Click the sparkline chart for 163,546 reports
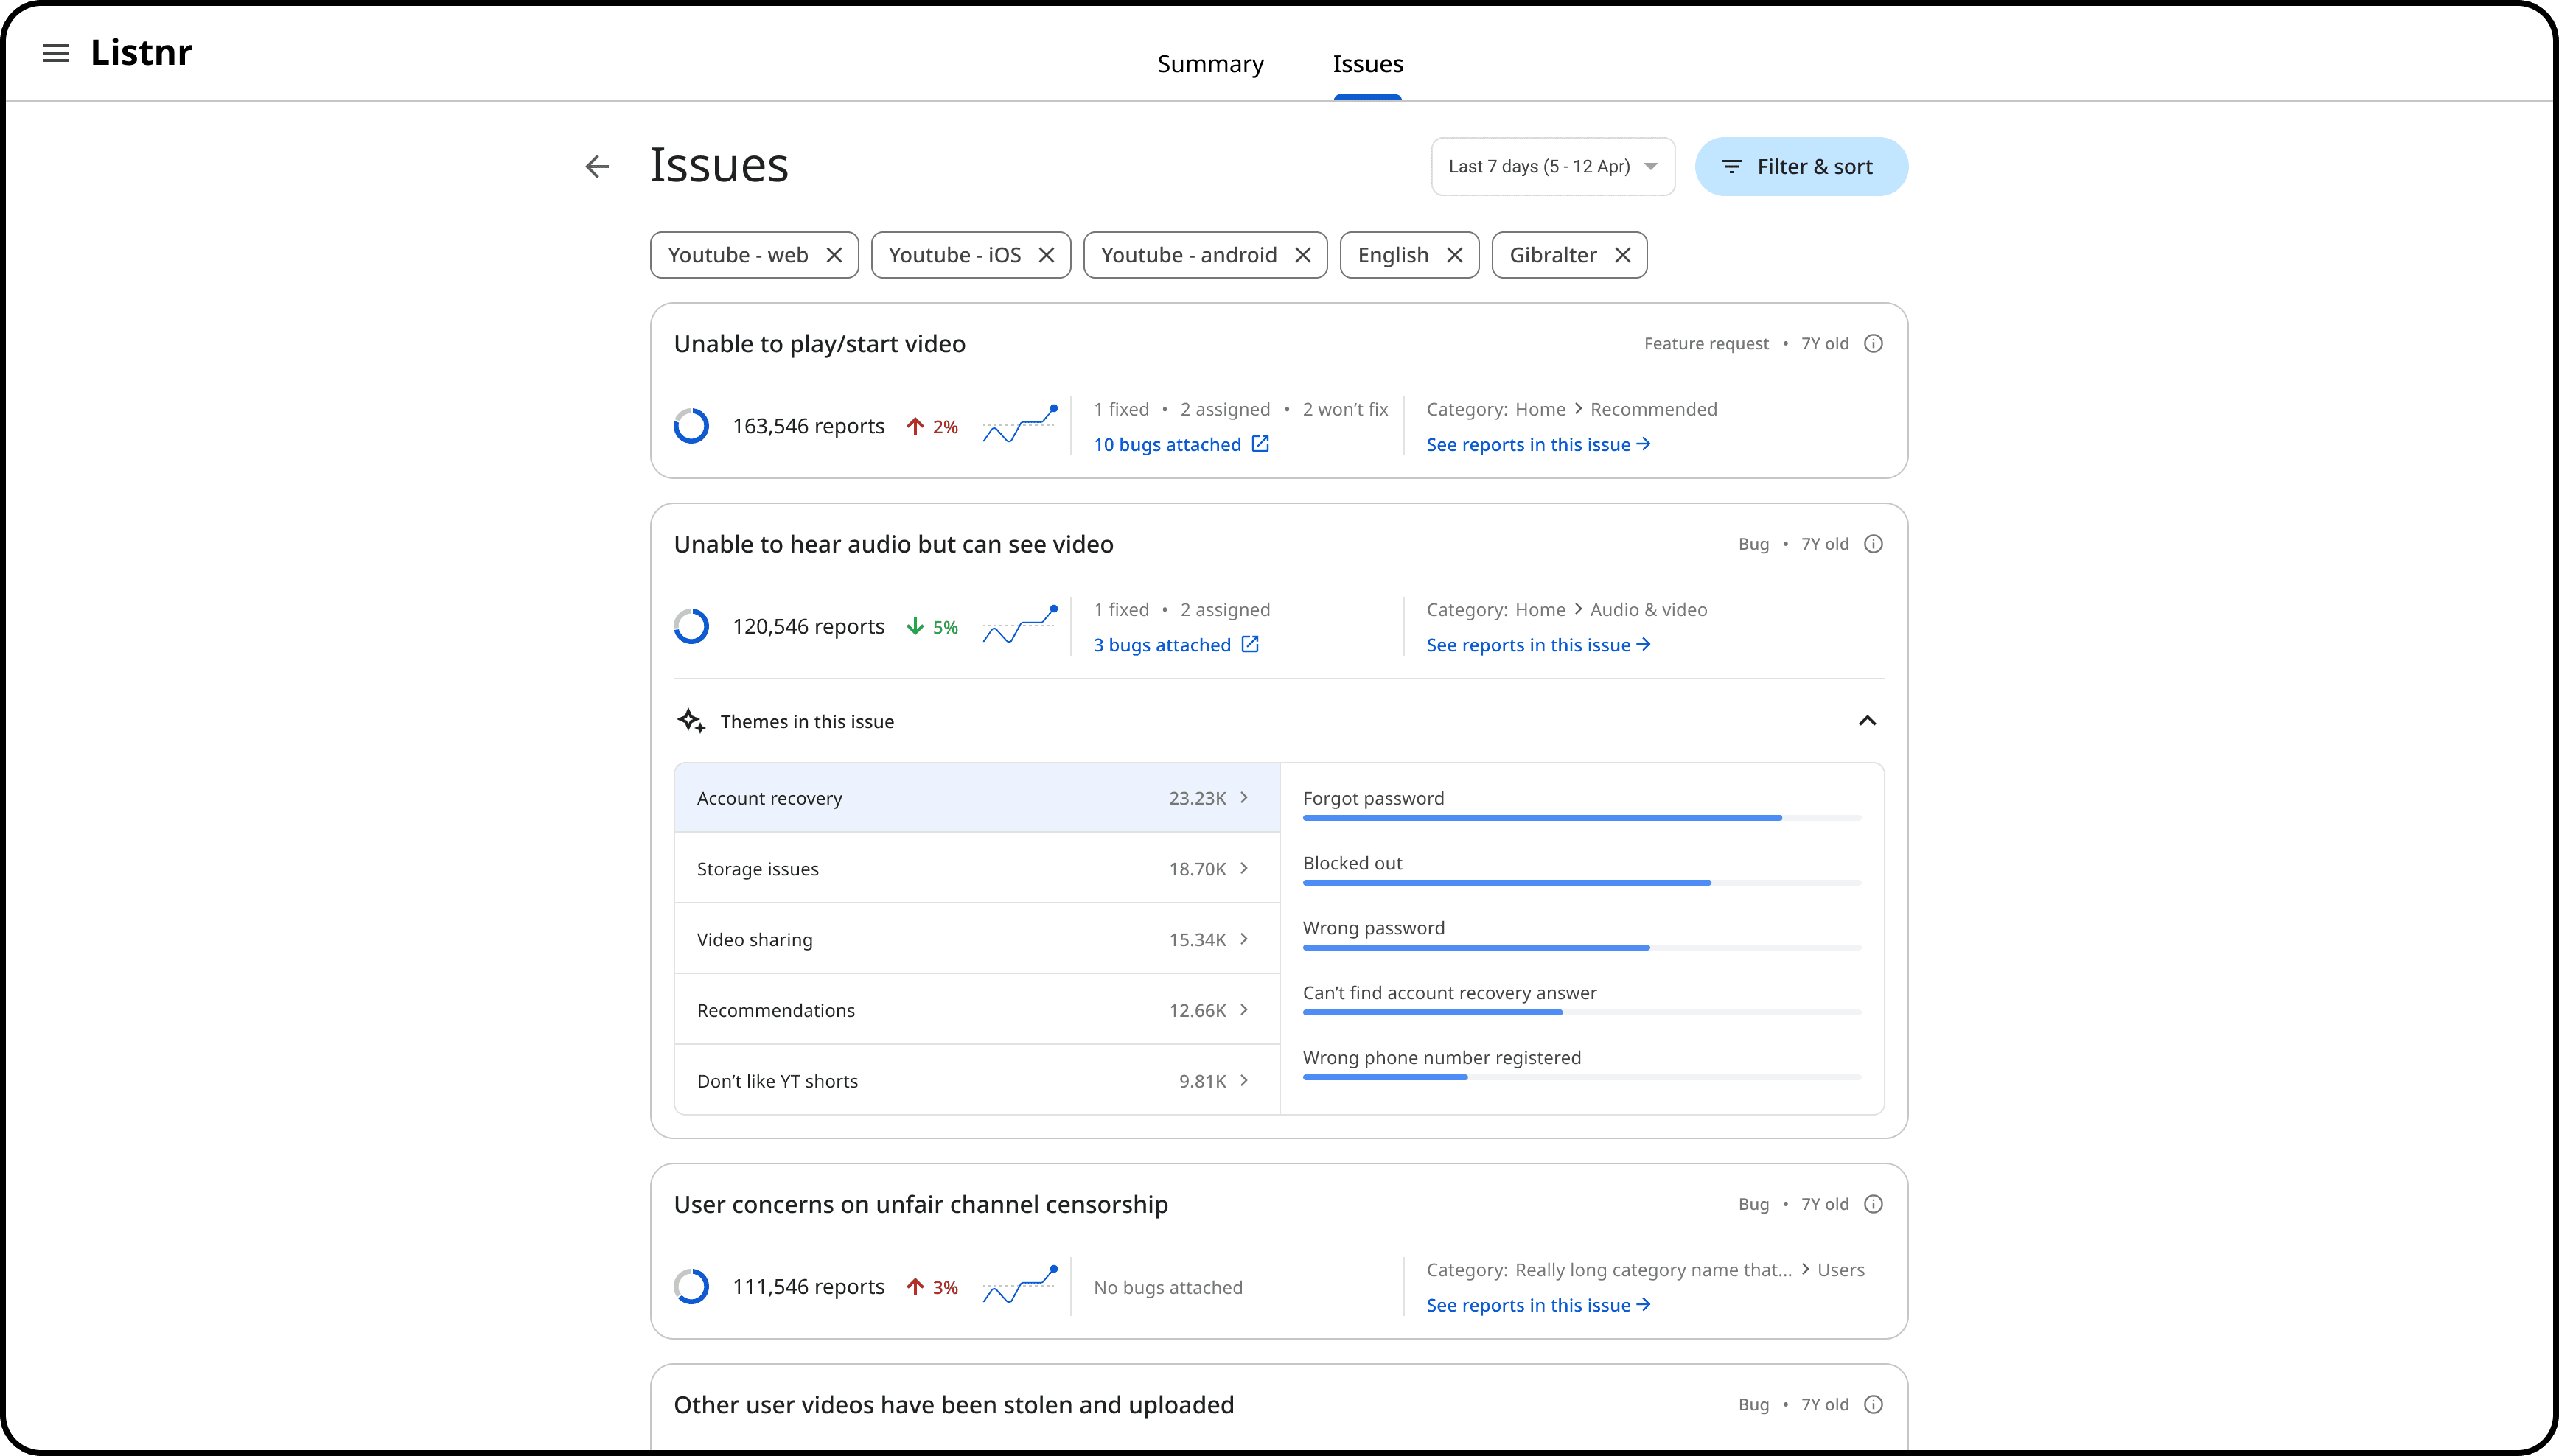Image resolution: width=2559 pixels, height=1456 pixels. (x=1019, y=426)
